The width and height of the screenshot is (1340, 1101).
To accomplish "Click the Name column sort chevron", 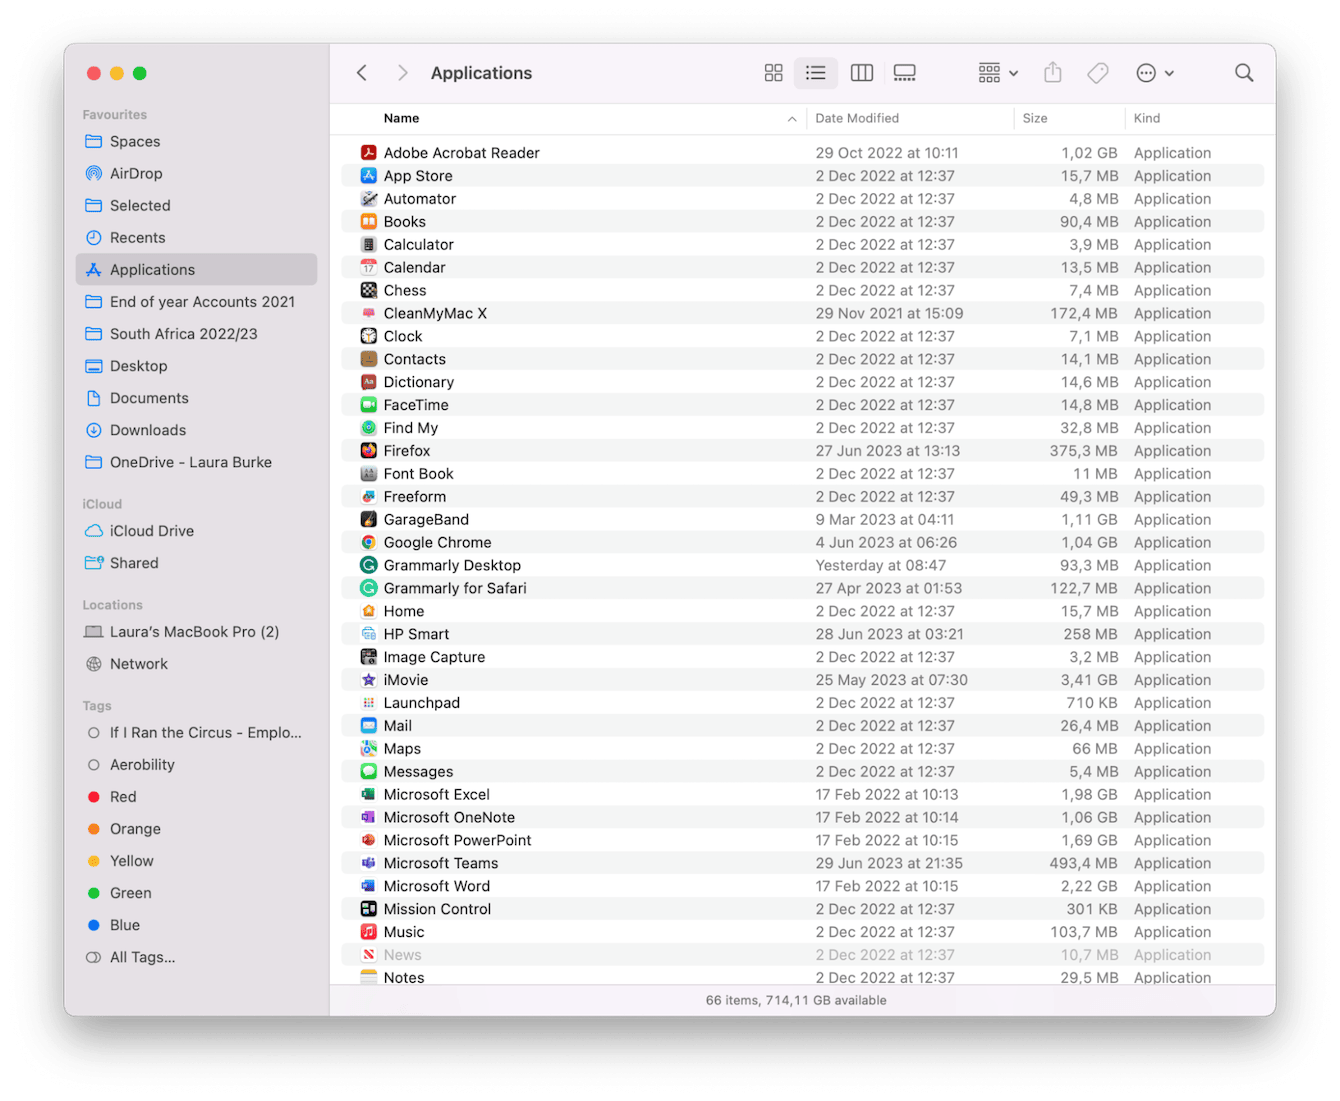I will coord(793,118).
